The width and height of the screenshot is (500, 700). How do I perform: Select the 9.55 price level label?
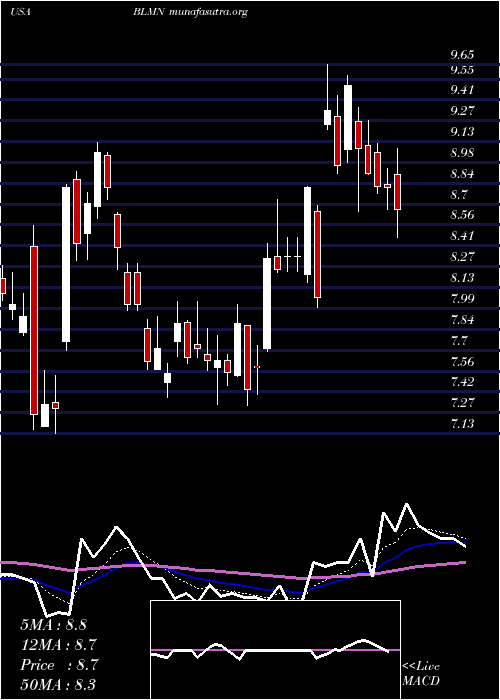(462, 70)
